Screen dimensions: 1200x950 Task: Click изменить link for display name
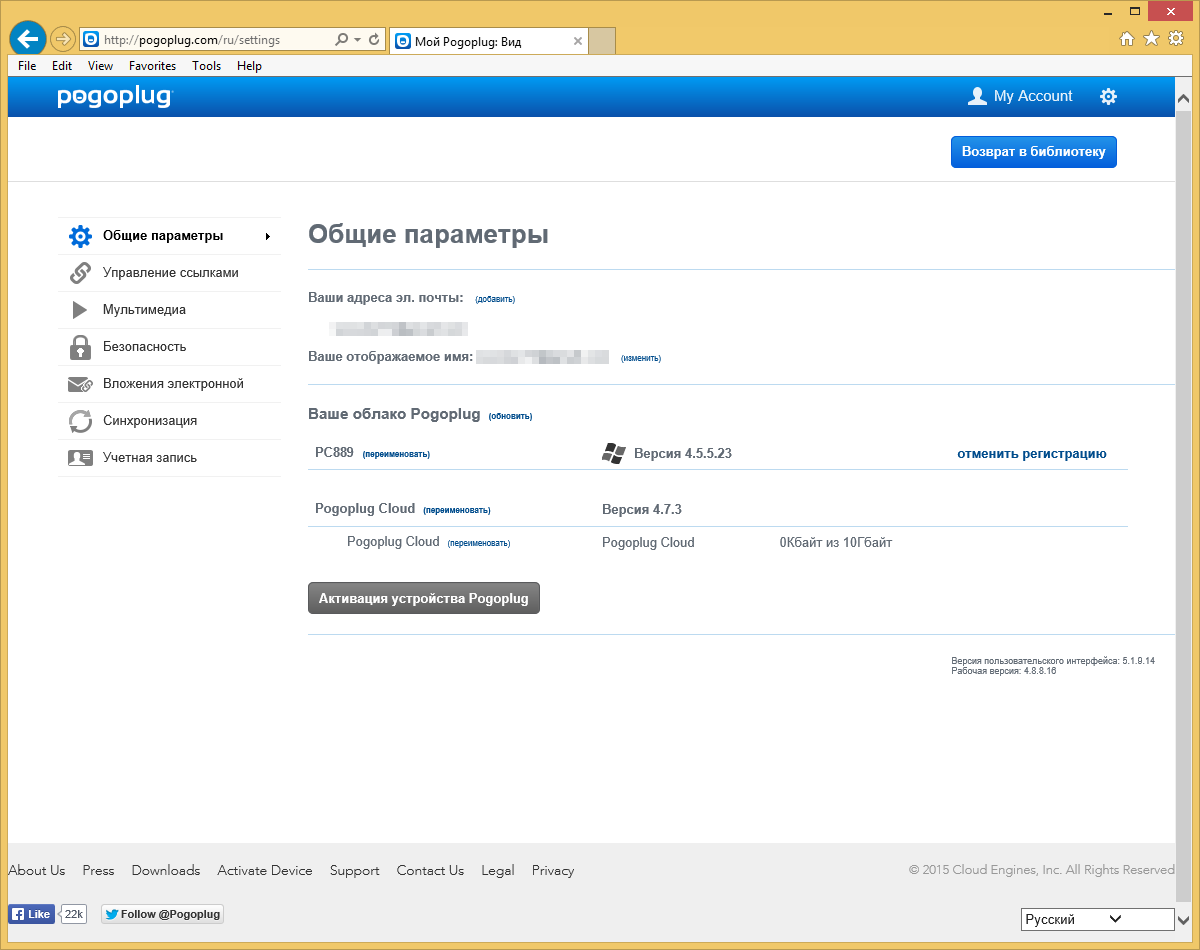coord(641,358)
